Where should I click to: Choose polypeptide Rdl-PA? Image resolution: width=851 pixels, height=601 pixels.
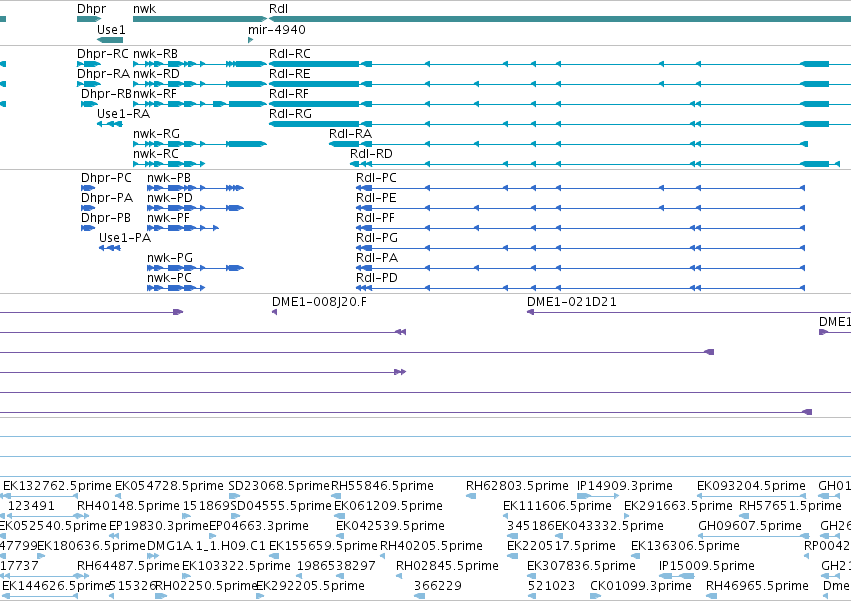[377, 258]
